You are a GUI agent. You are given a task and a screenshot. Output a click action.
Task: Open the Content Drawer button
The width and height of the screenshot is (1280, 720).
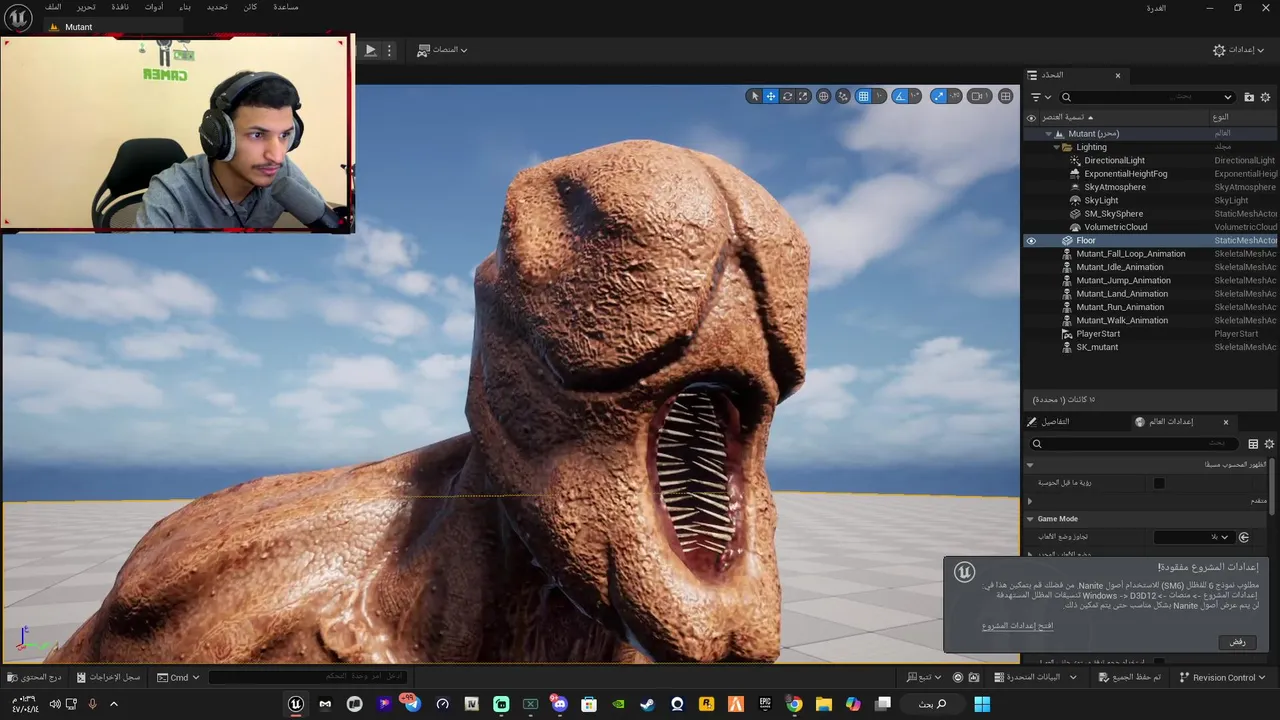[x=34, y=677]
